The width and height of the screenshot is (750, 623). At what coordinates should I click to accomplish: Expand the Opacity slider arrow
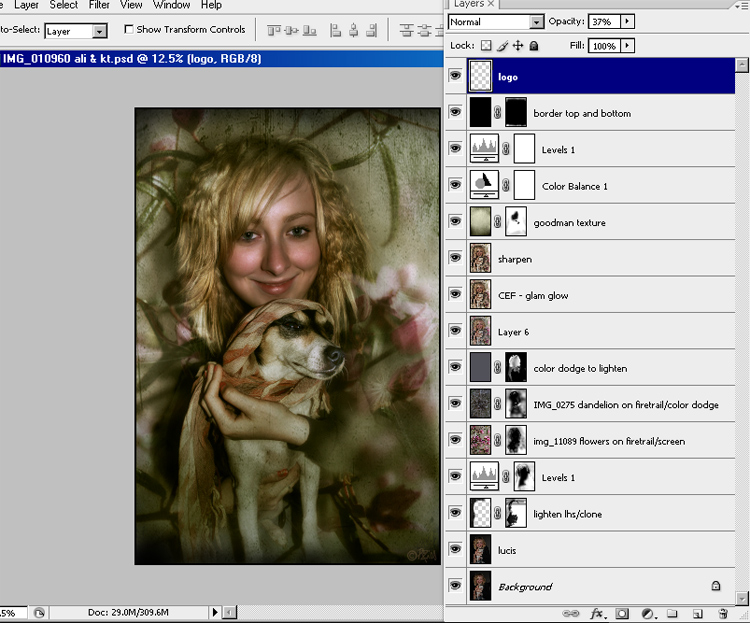click(627, 21)
